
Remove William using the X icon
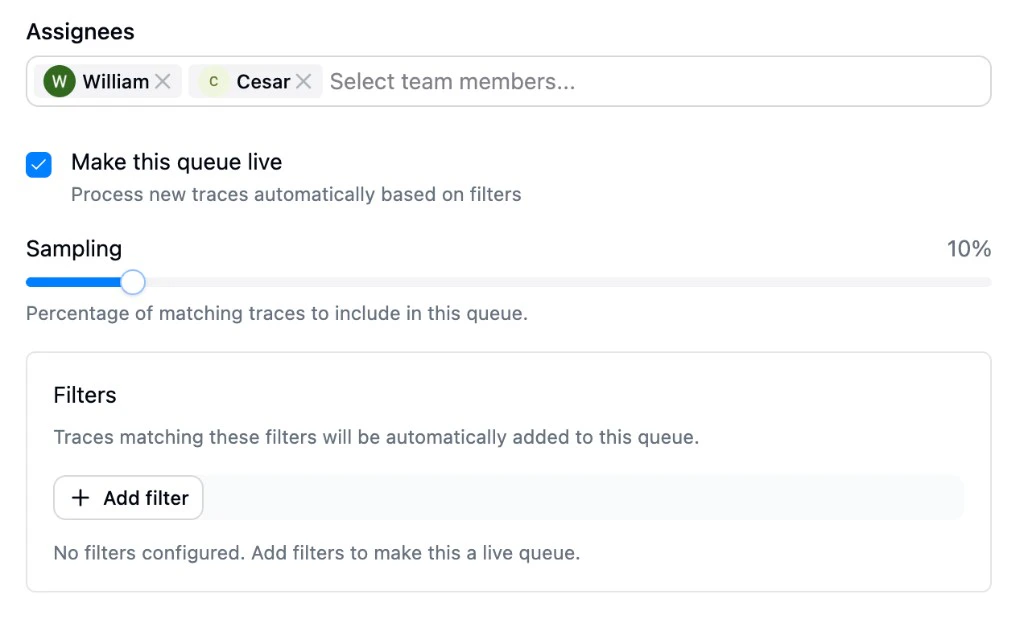pyautogui.click(x=163, y=81)
